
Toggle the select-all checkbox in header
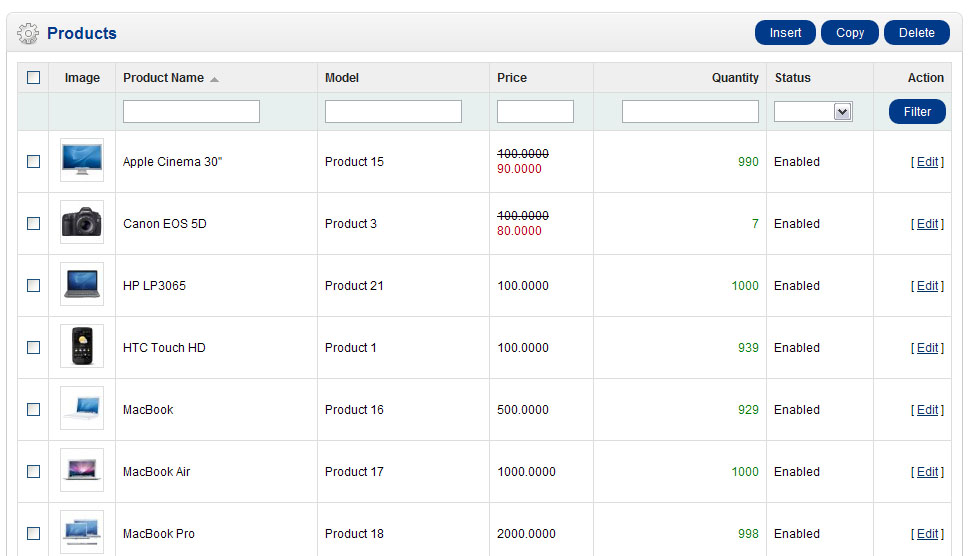(x=34, y=78)
